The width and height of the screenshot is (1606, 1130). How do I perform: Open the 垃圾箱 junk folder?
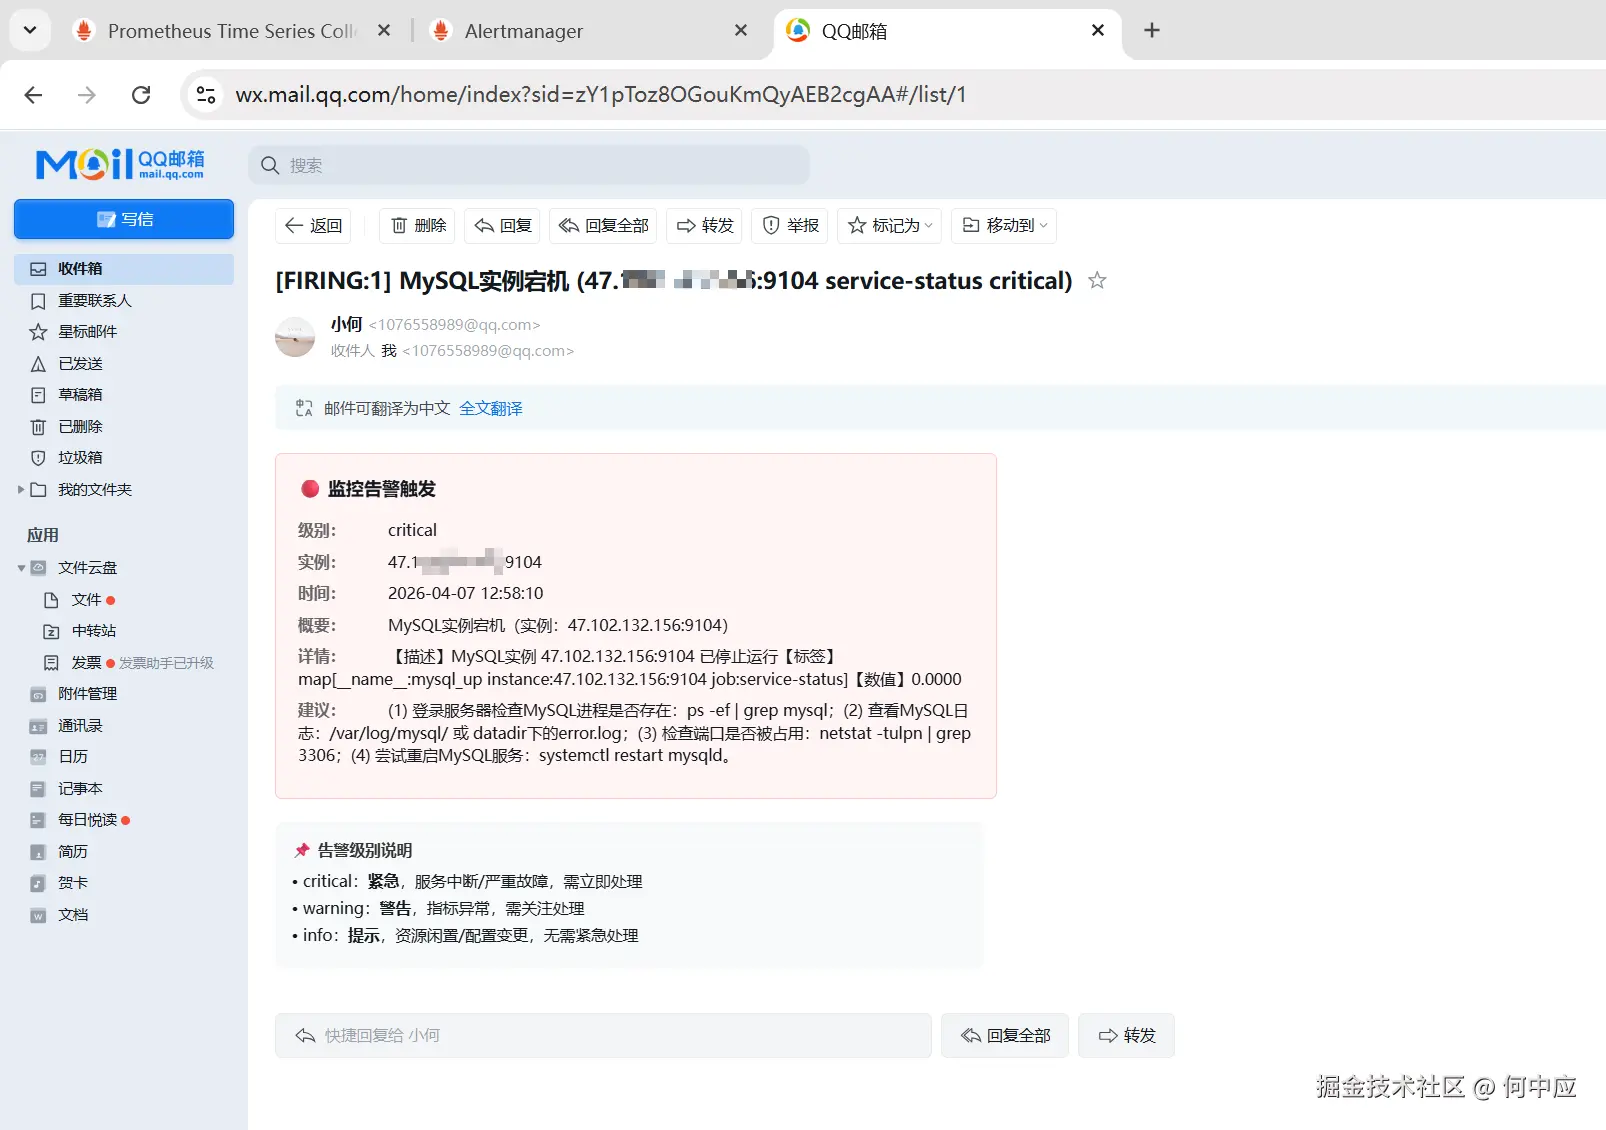79,457
